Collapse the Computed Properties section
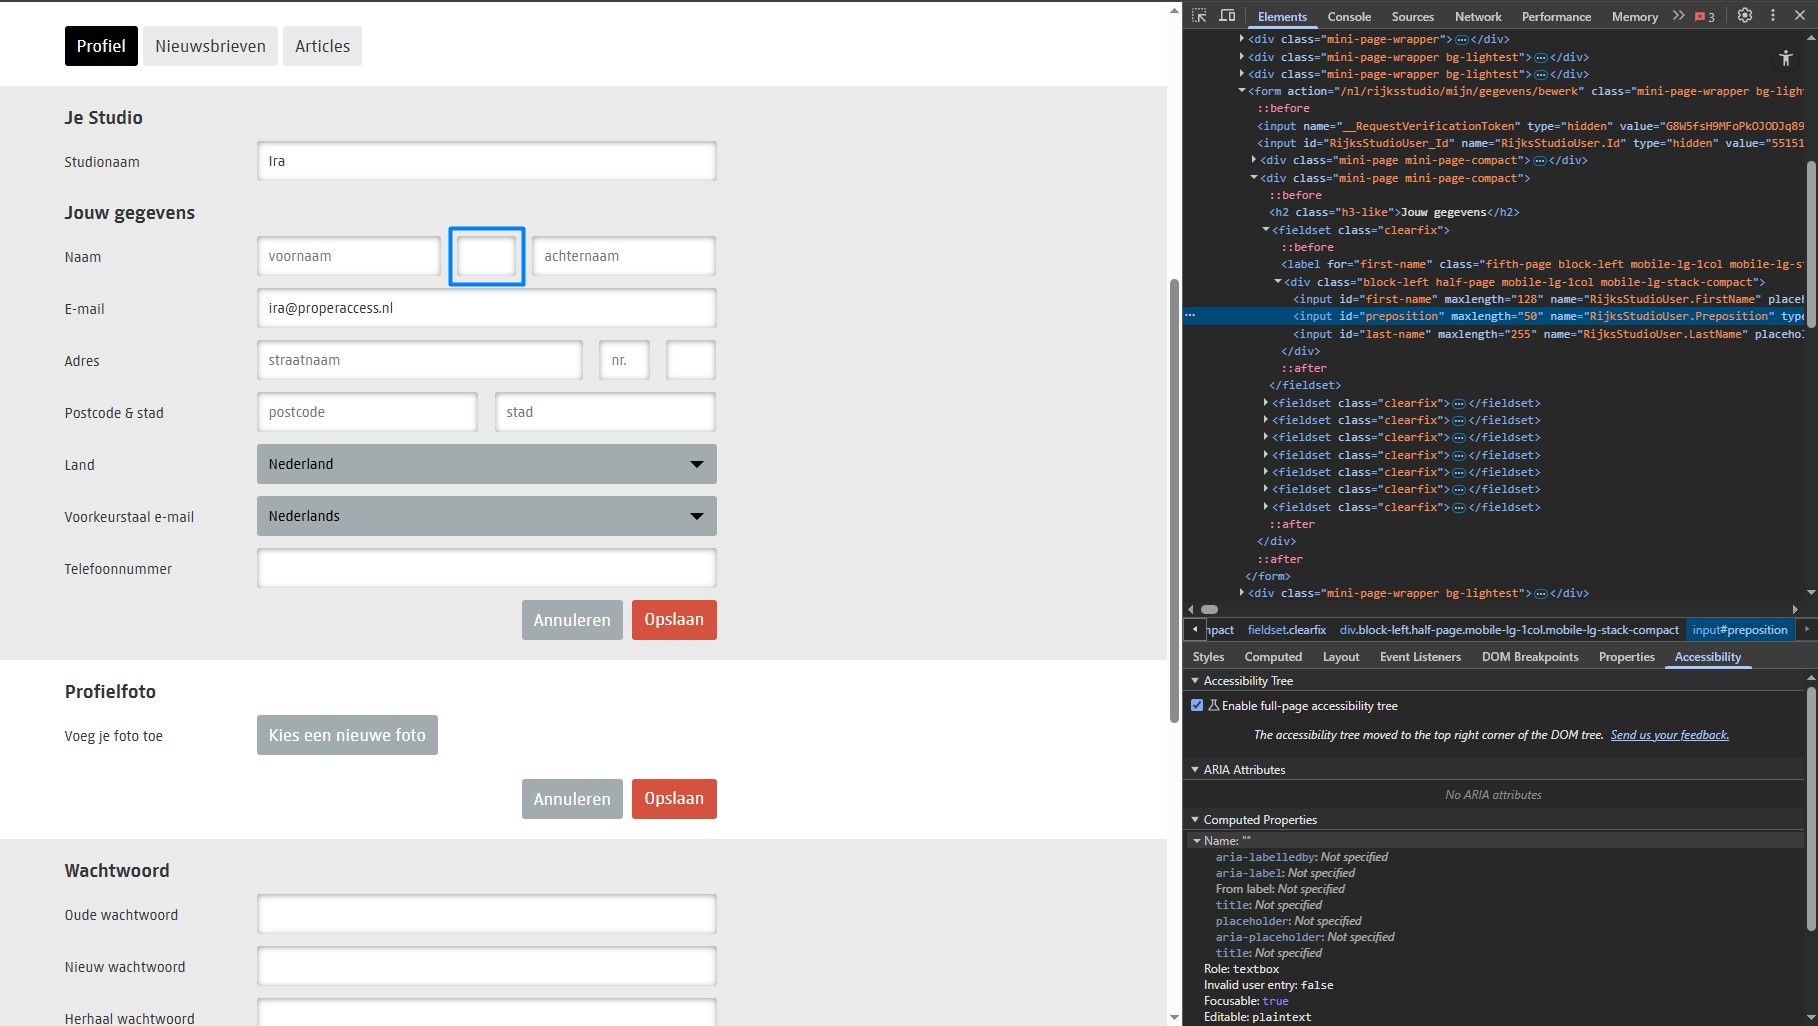 pyautogui.click(x=1195, y=820)
